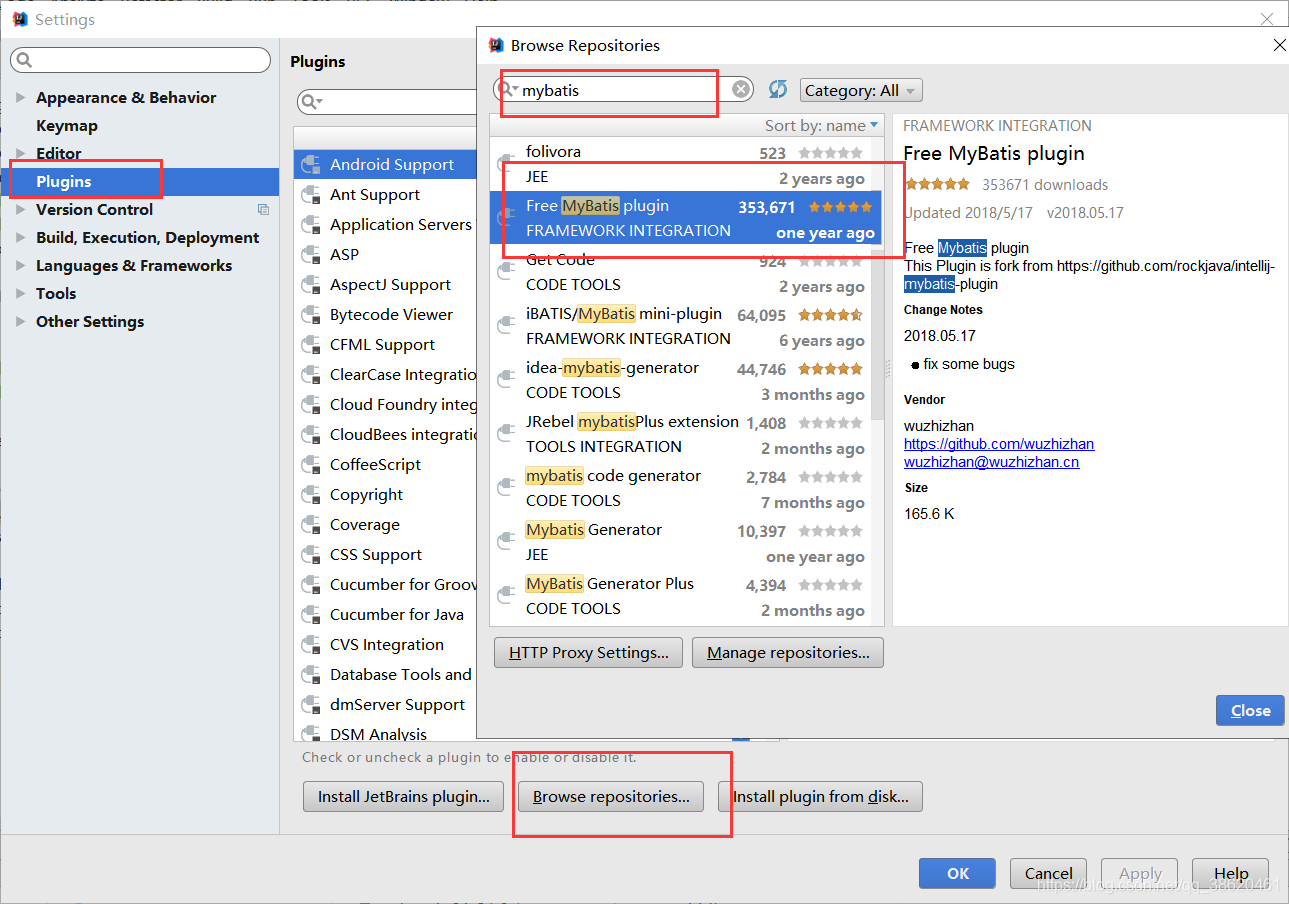1289x904 pixels.
Task: Click the CVS Integration plugin icon
Action: 311,645
